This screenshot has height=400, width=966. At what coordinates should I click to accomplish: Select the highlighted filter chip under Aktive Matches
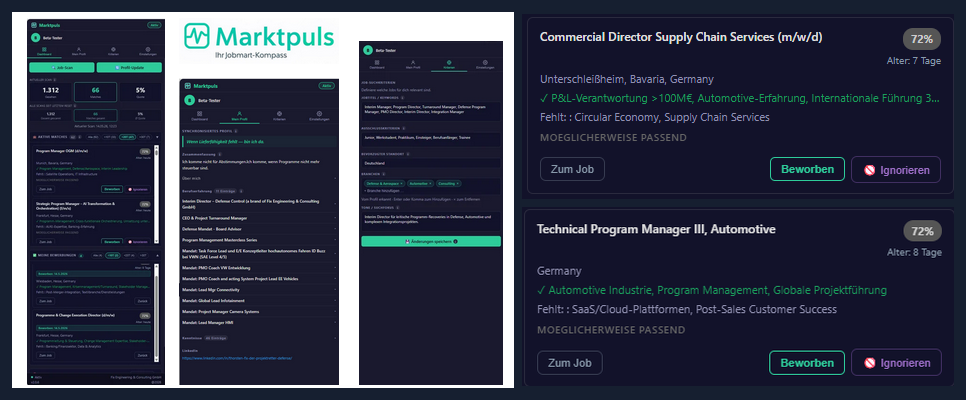128,137
